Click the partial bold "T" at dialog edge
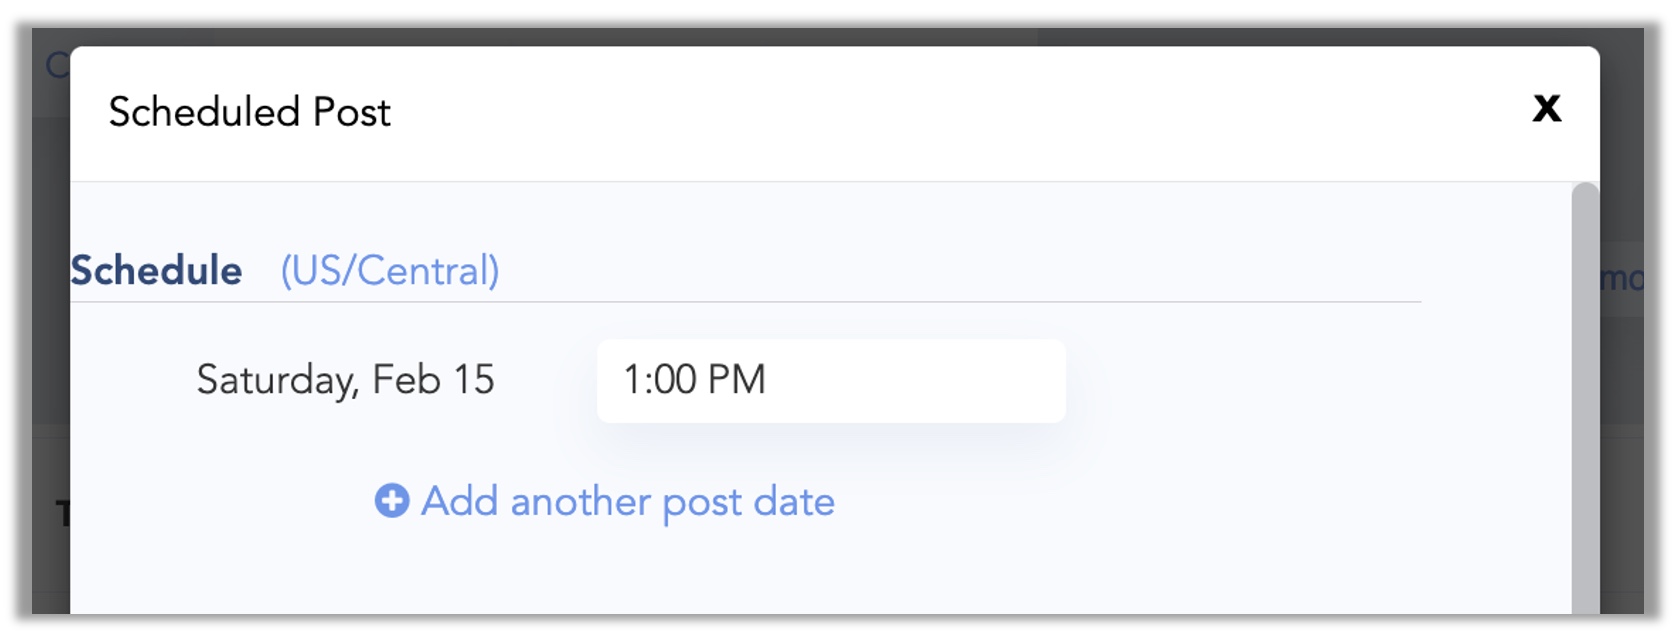The image size is (1672, 644). click(x=63, y=514)
